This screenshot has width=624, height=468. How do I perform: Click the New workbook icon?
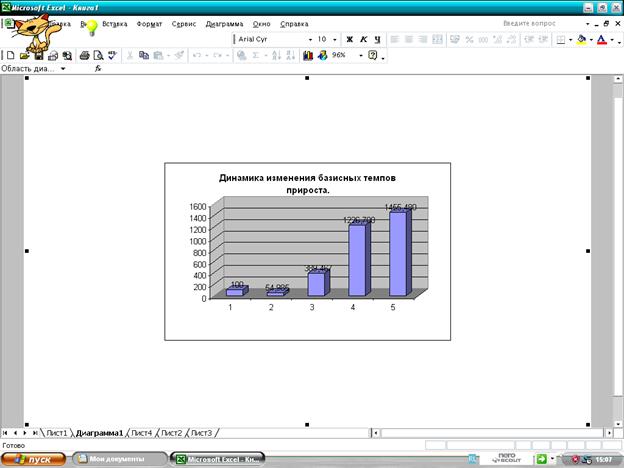[9, 56]
